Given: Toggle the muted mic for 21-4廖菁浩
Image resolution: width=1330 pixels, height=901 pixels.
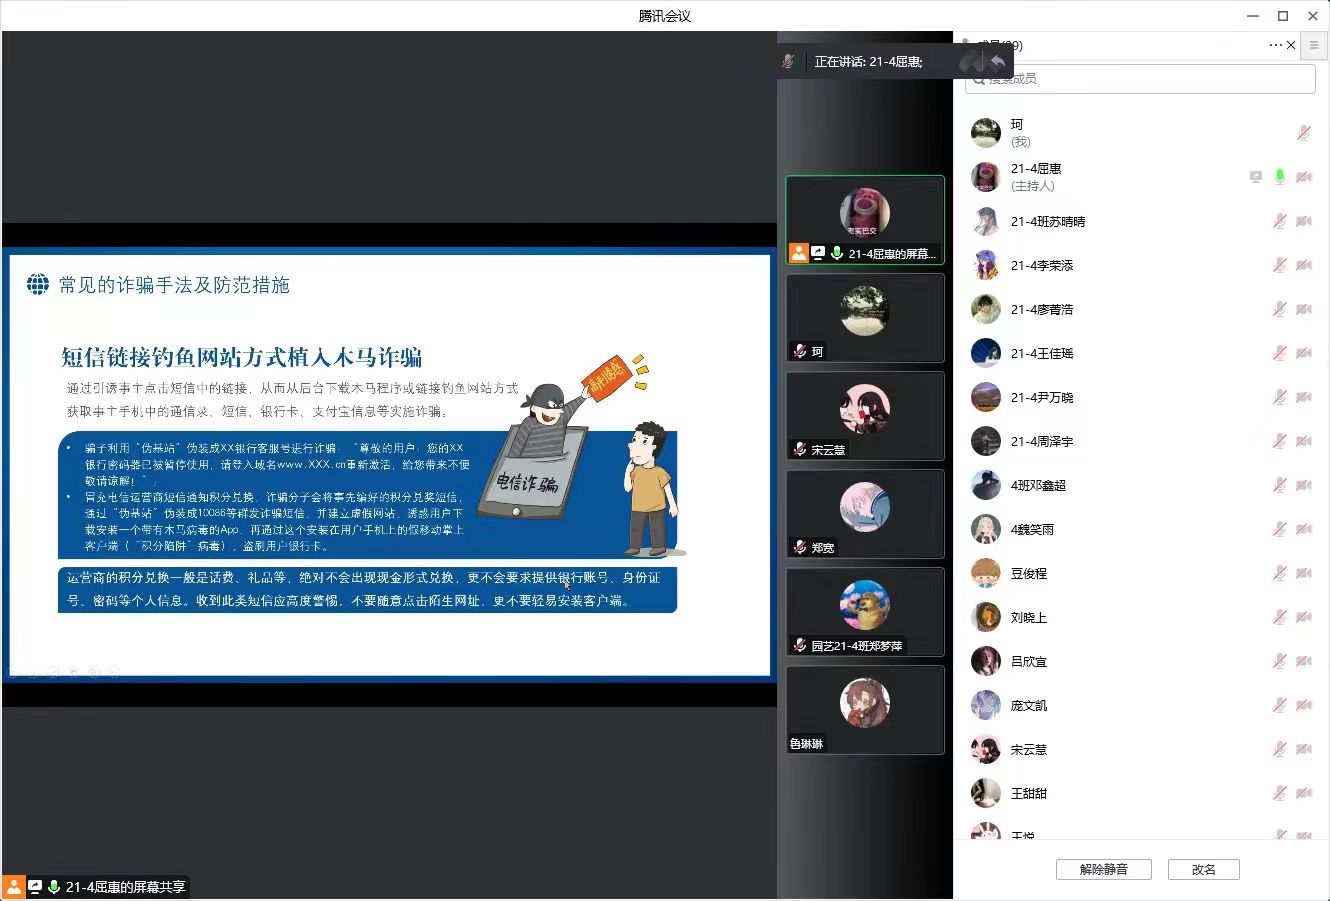Looking at the screenshot, I should tap(1279, 309).
